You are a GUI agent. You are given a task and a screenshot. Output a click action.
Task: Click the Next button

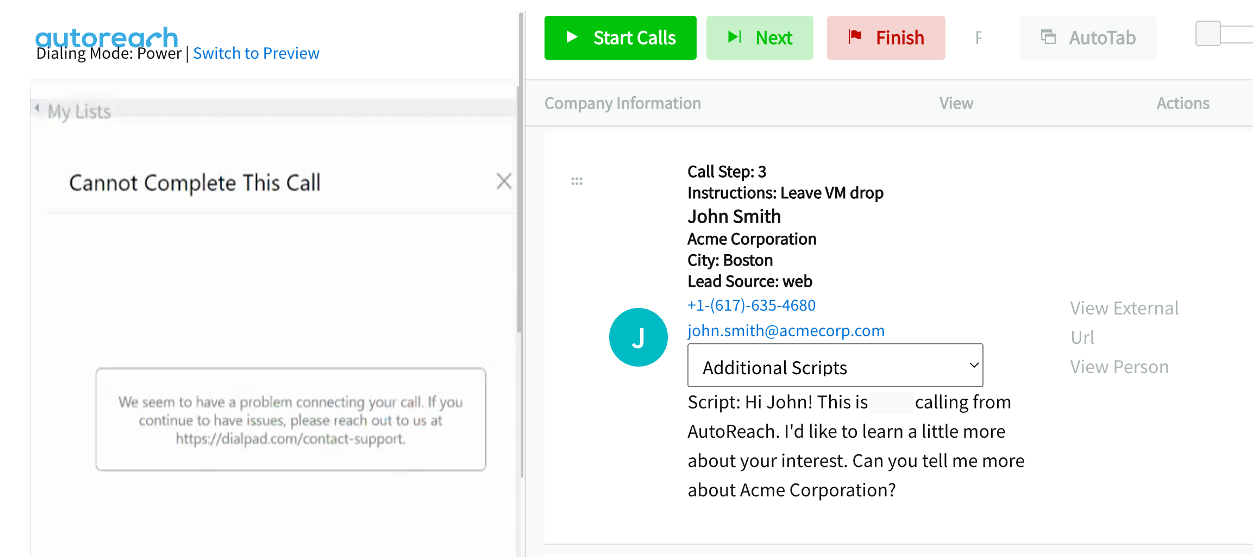pyautogui.click(x=760, y=38)
